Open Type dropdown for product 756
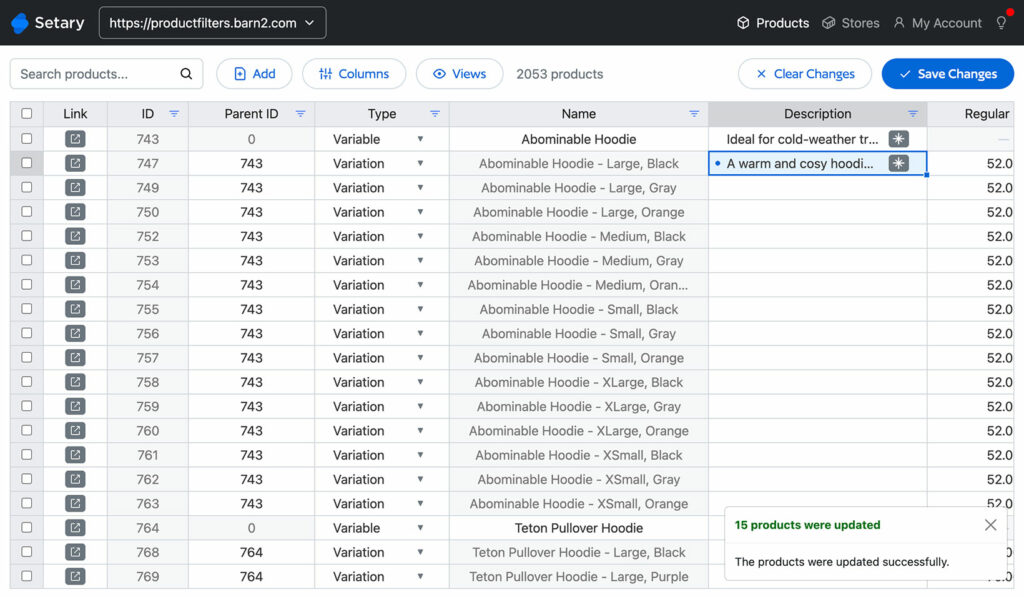The height and width of the screenshot is (597, 1024). (x=421, y=333)
